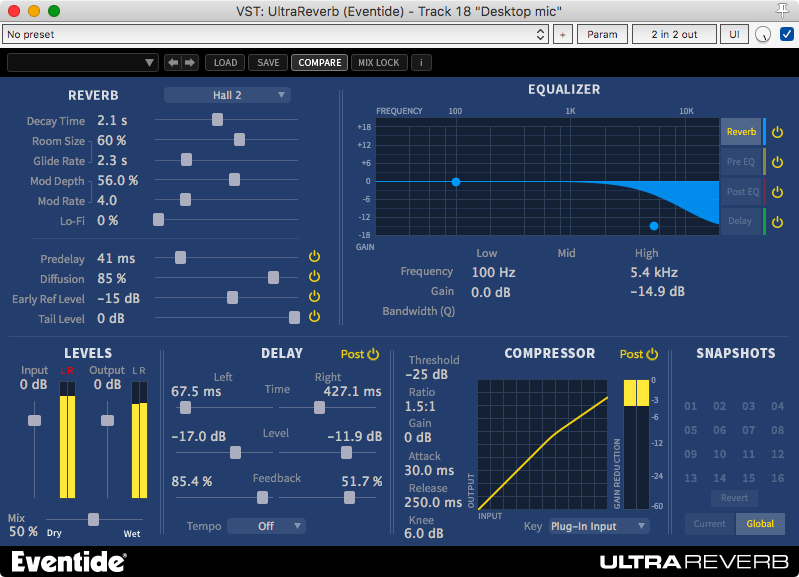The image size is (799, 577).
Task: Open the Eventide preset dropdown
Action: tap(83, 62)
